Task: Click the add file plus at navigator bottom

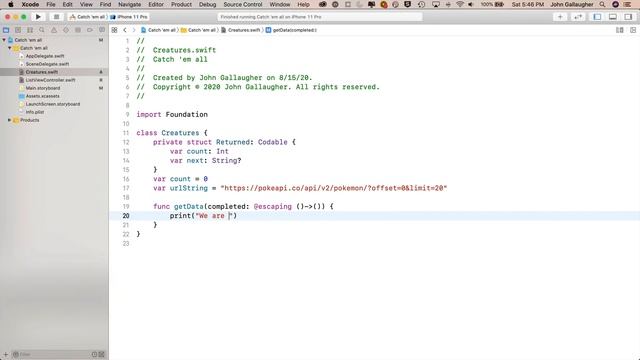Action: 6,354
